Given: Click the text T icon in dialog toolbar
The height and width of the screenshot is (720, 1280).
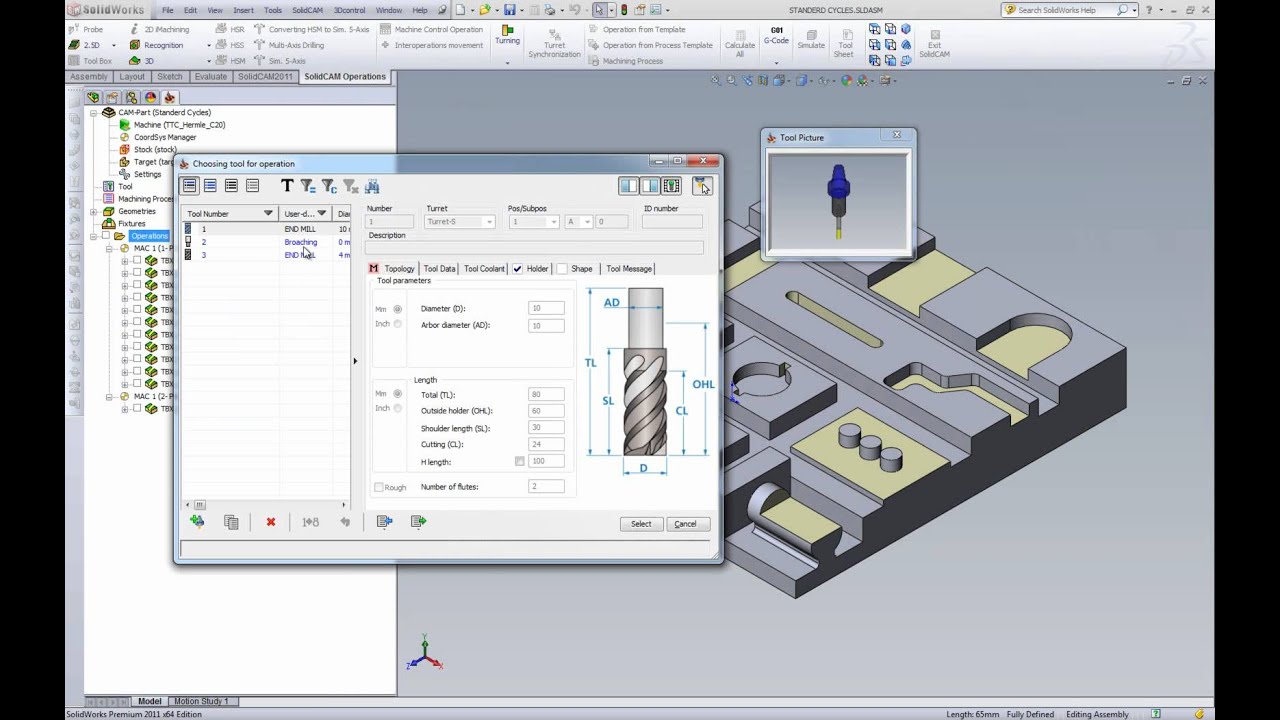Looking at the screenshot, I should tap(287, 186).
